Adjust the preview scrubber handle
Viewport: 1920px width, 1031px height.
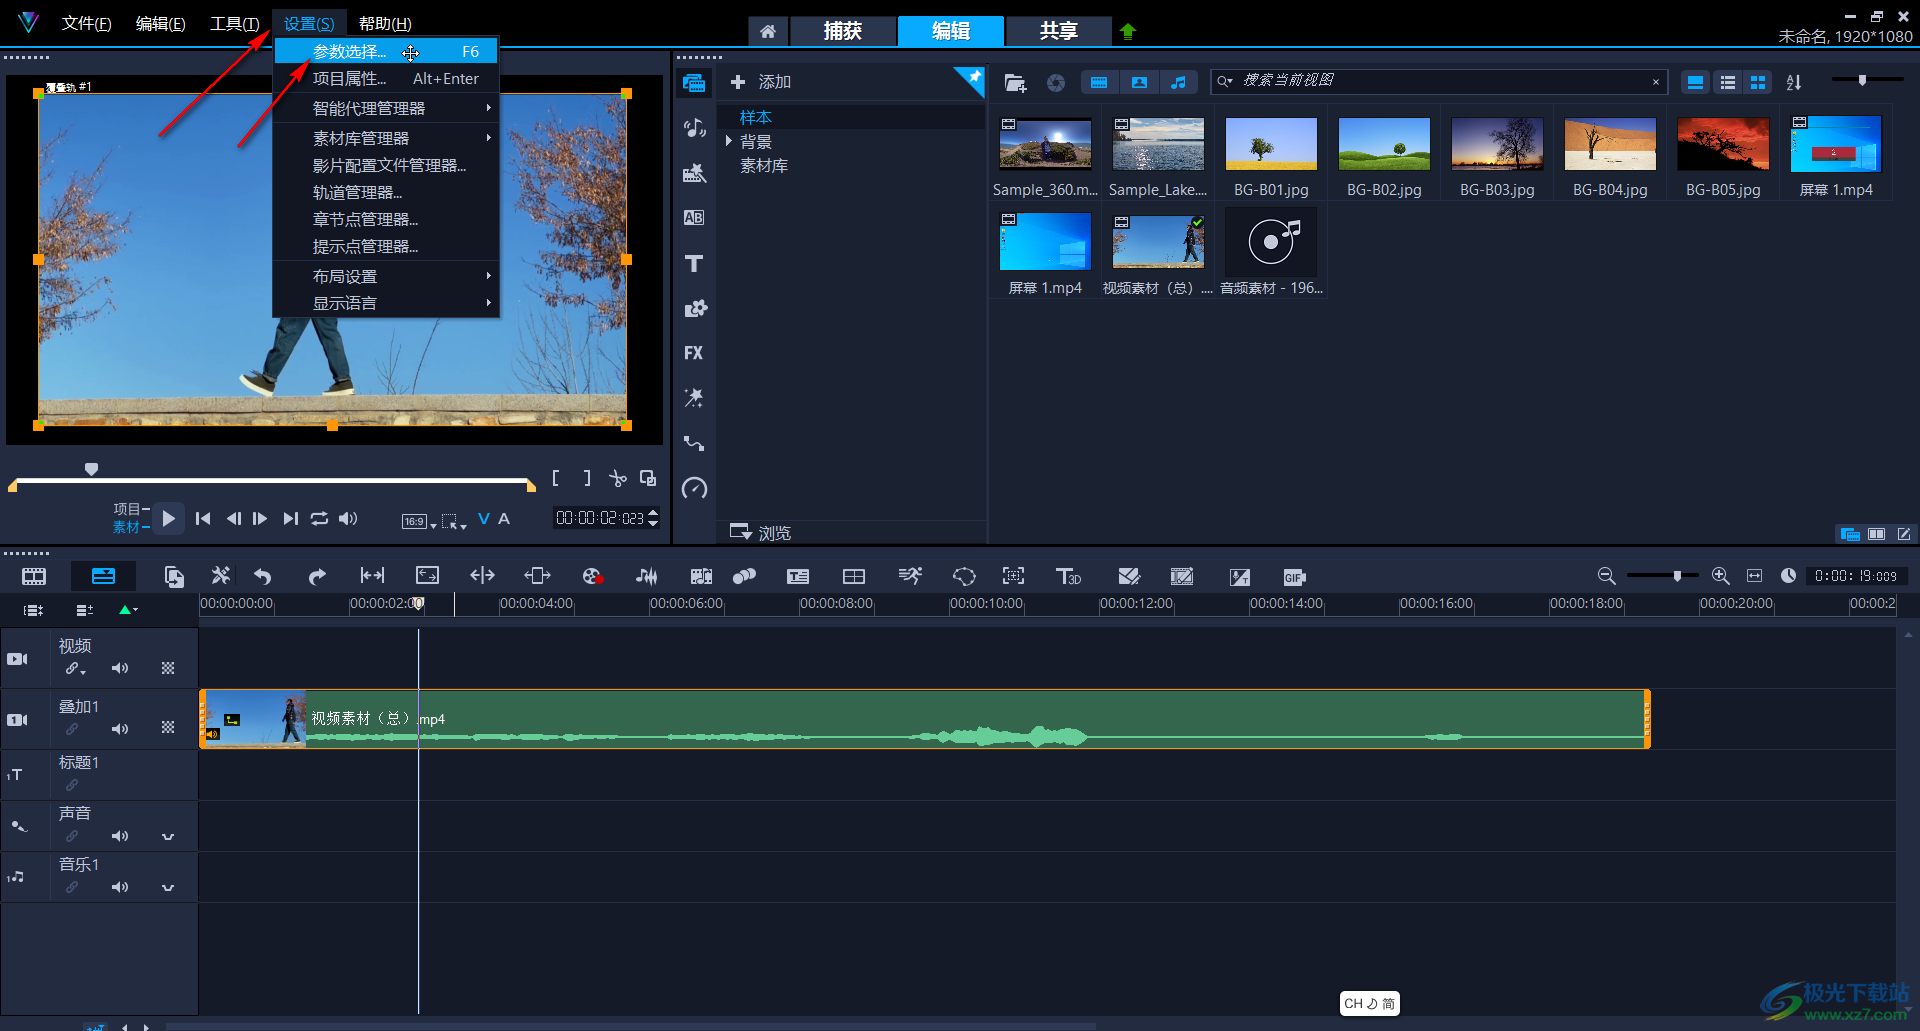pos(91,469)
